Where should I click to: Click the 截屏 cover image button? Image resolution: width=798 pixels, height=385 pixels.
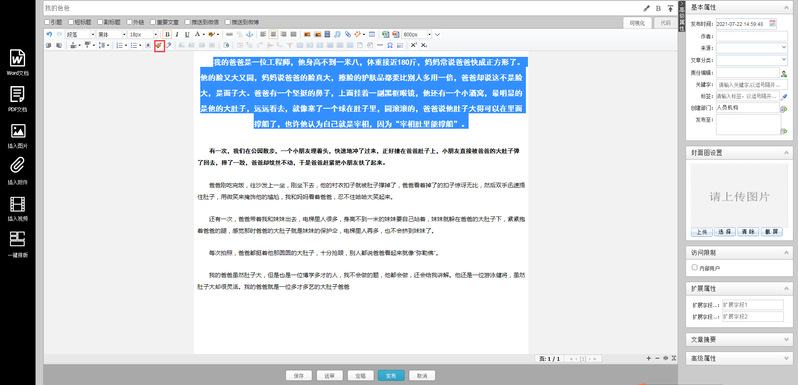(x=772, y=232)
